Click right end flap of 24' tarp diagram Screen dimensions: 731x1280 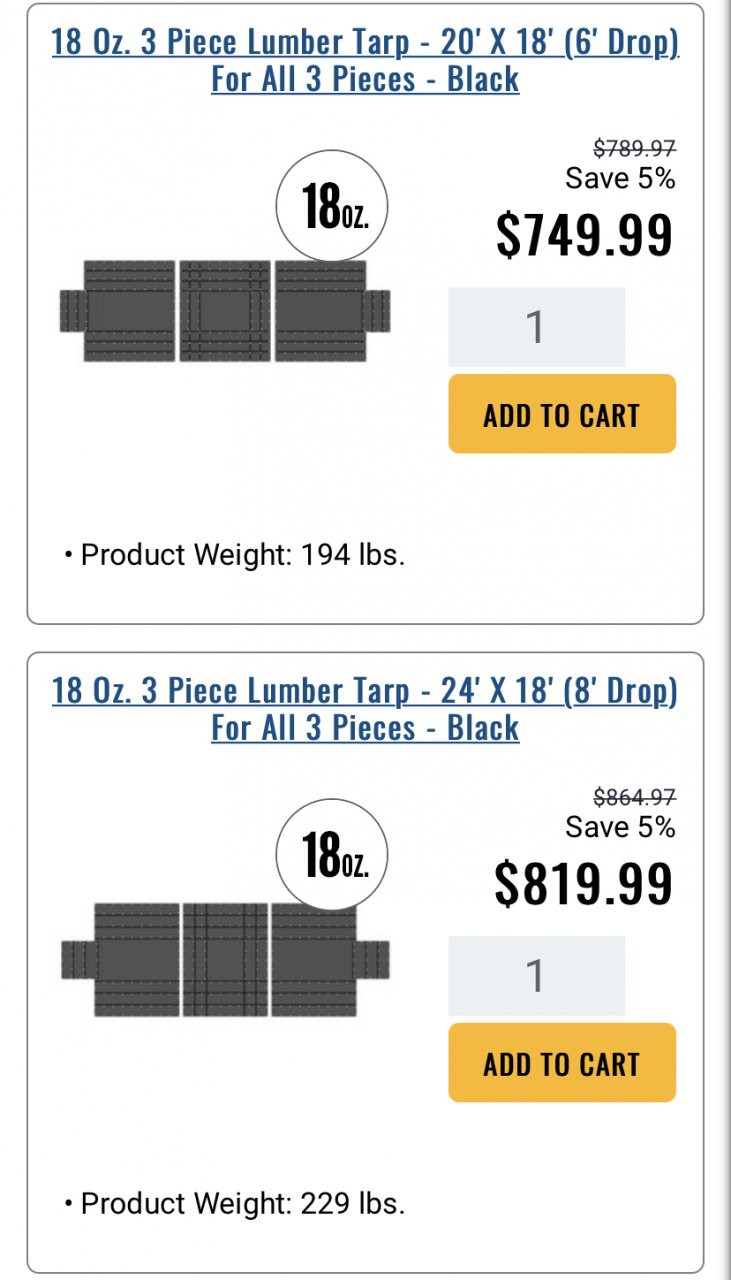point(373,960)
